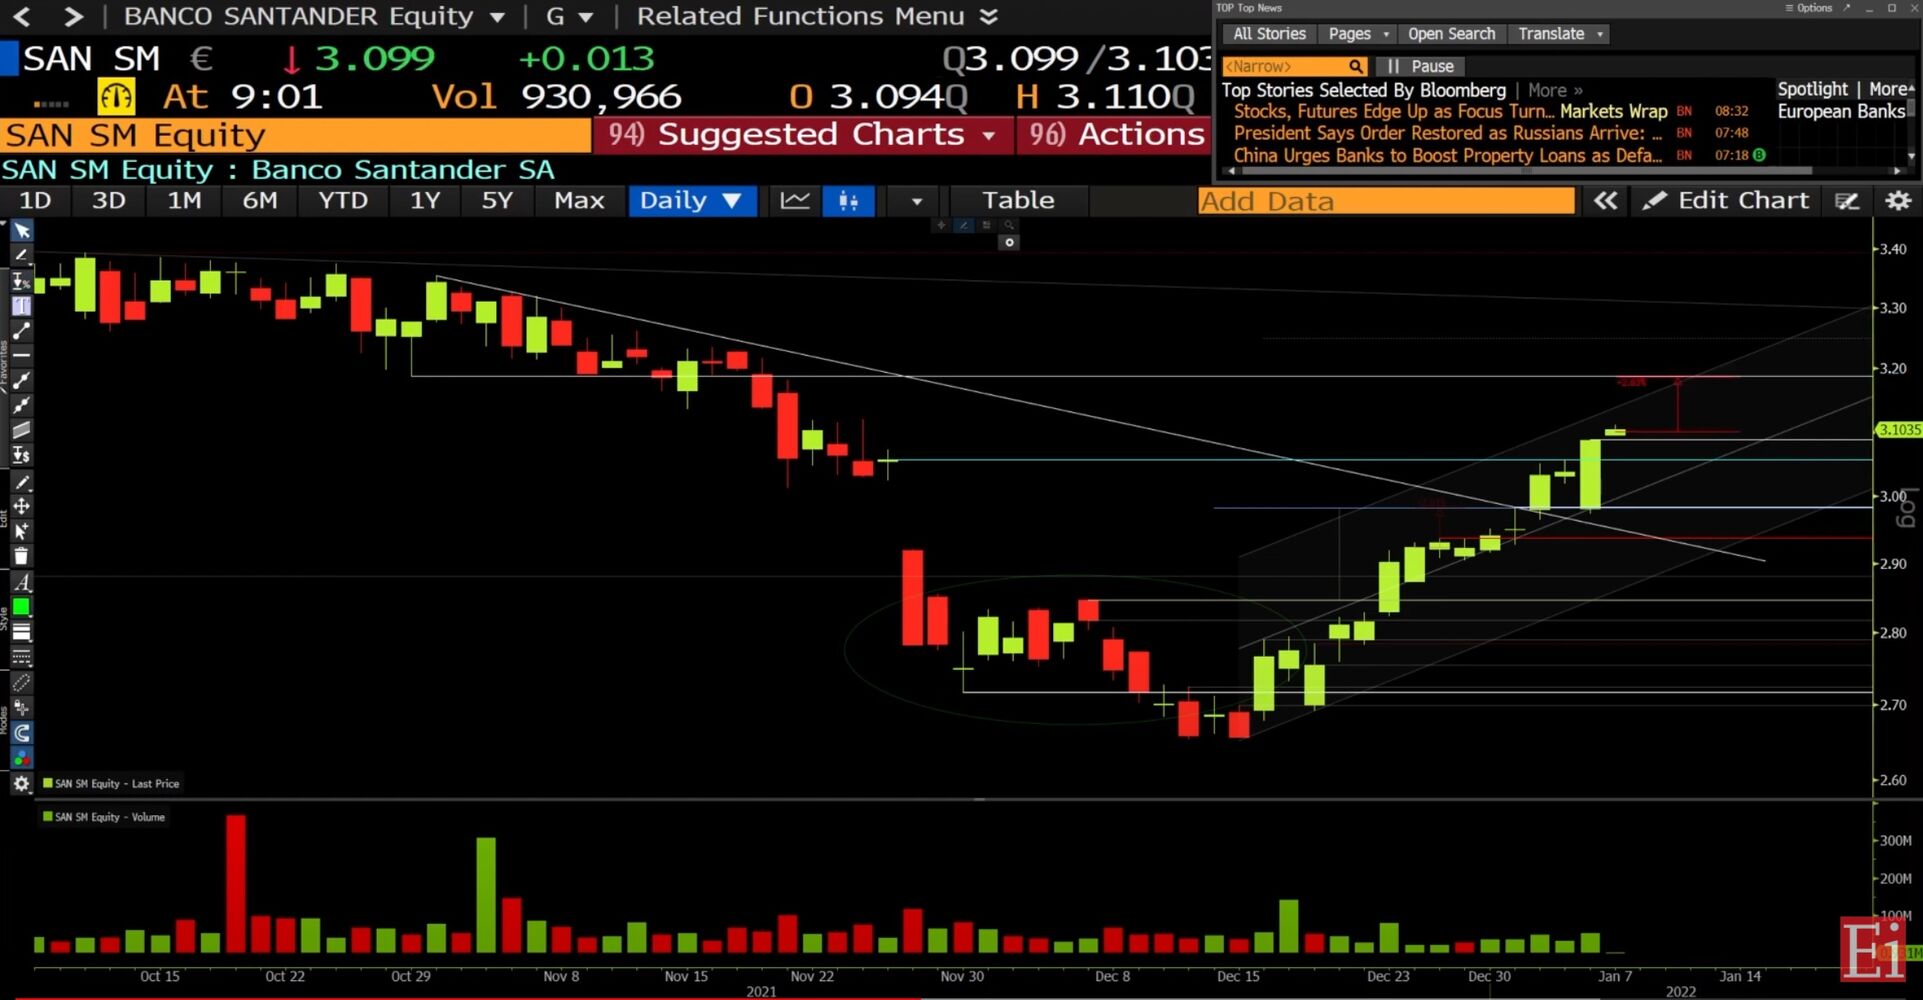Open the Translate dropdown in Top News
This screenshot has height=1000, width=1923.
pyautogui.click(x=1560, y=34)
